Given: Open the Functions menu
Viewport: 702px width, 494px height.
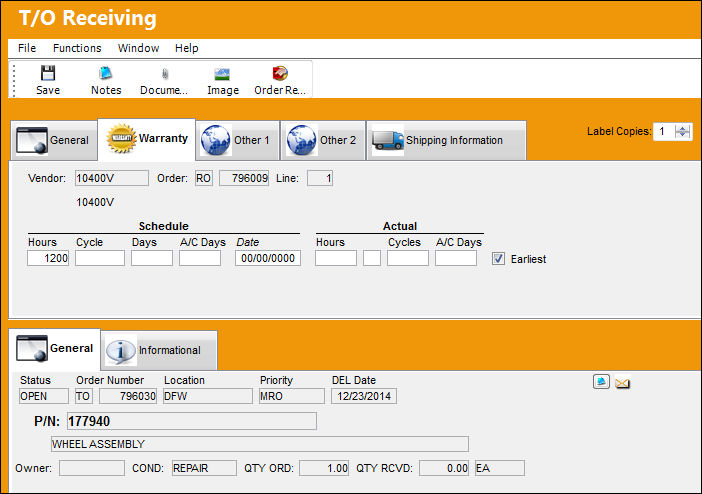Looking at the screenshot, I should pos(77,48).
